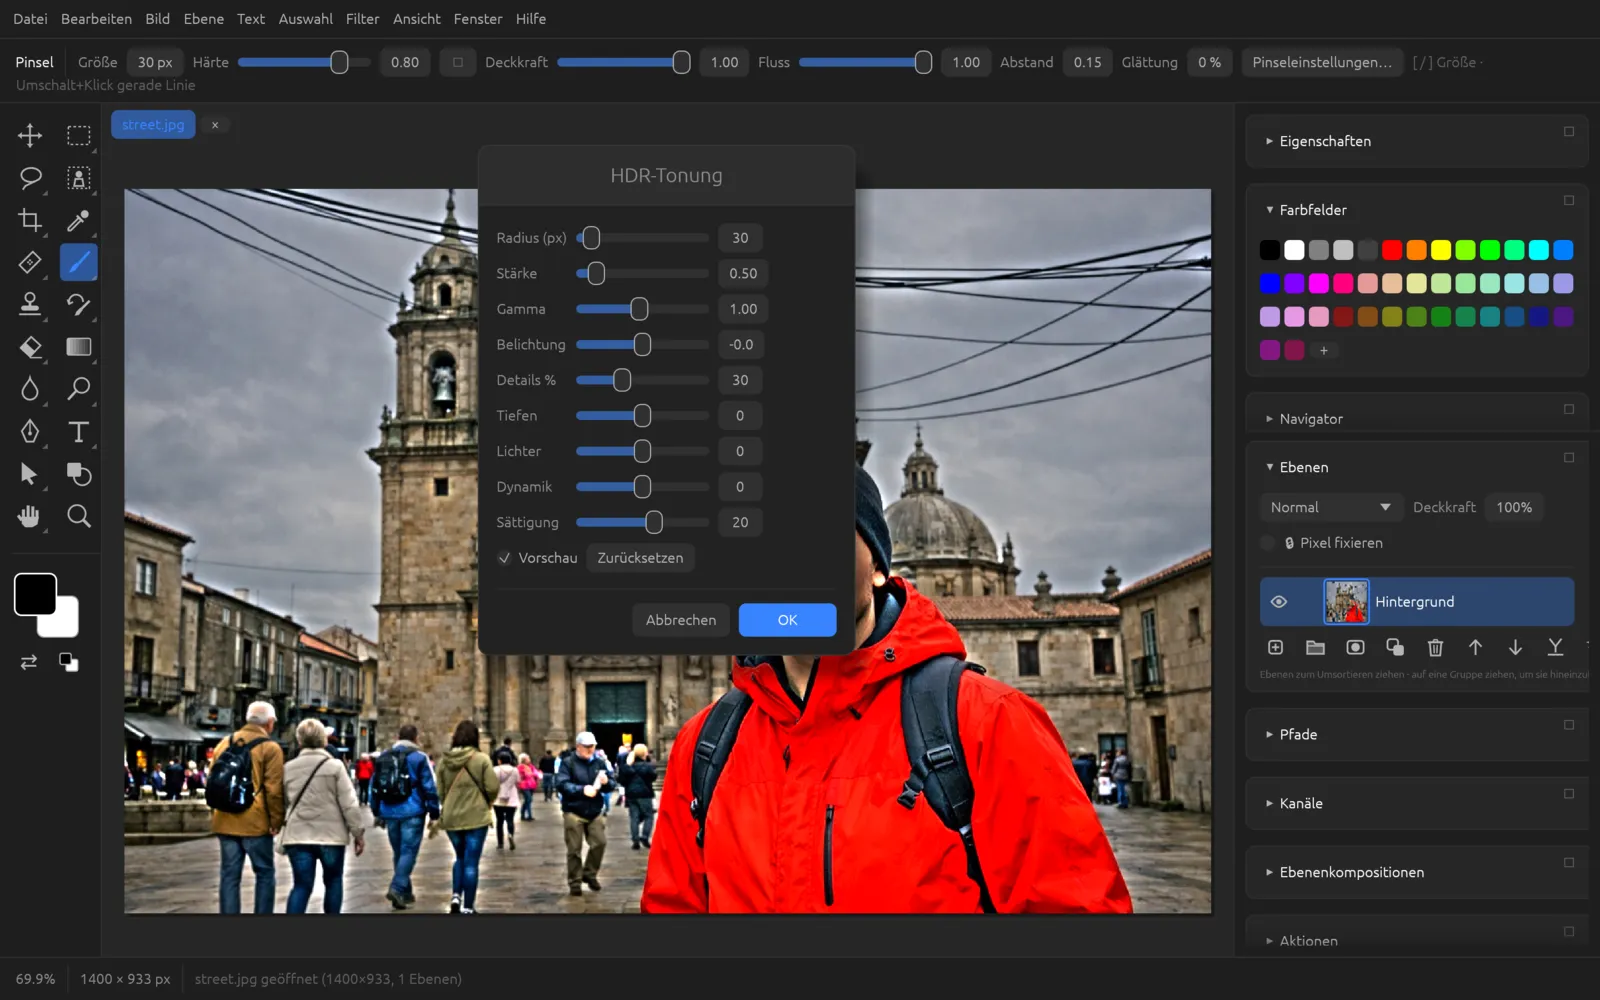Image resolution: width=1600 pixels, height=1000 pixels.
Task: Select the Clone Stamp tool
Action: tap(30, 304)
